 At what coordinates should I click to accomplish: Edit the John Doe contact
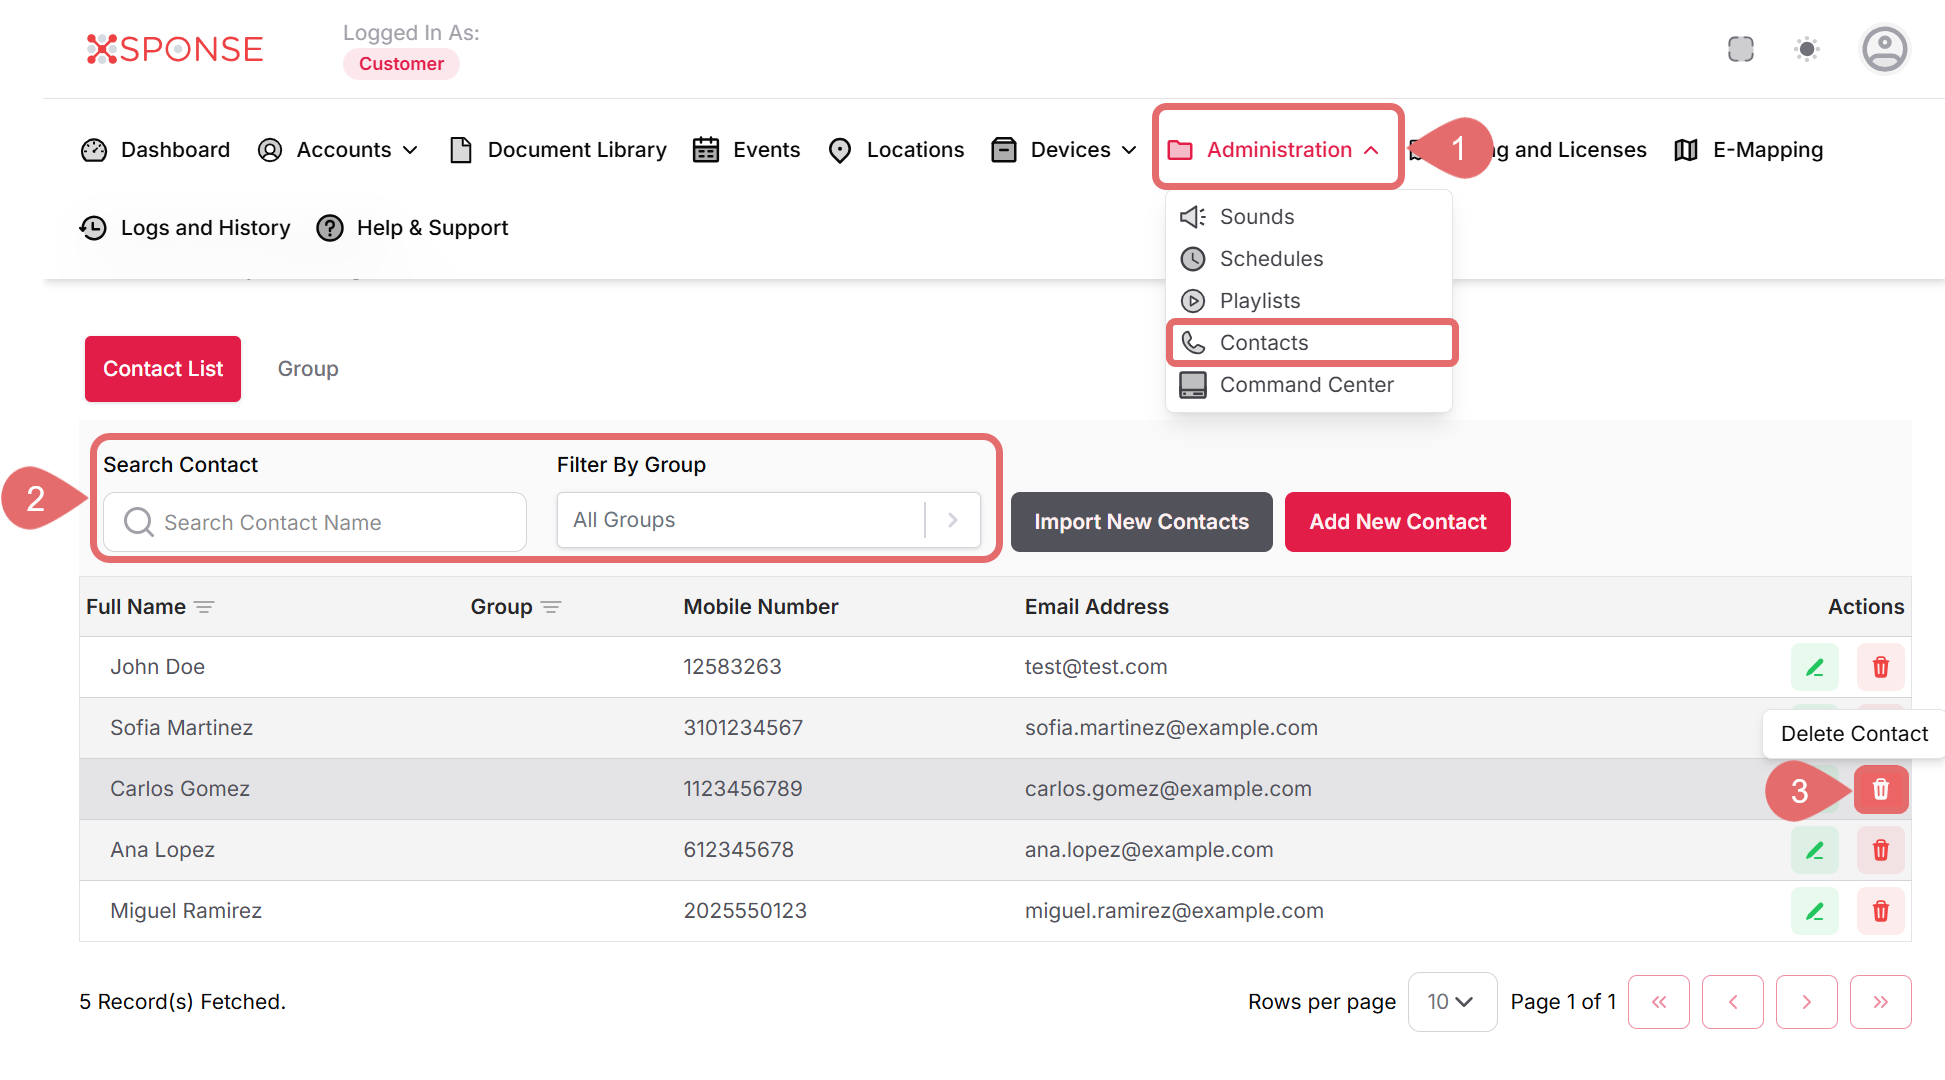(1814, 667)
